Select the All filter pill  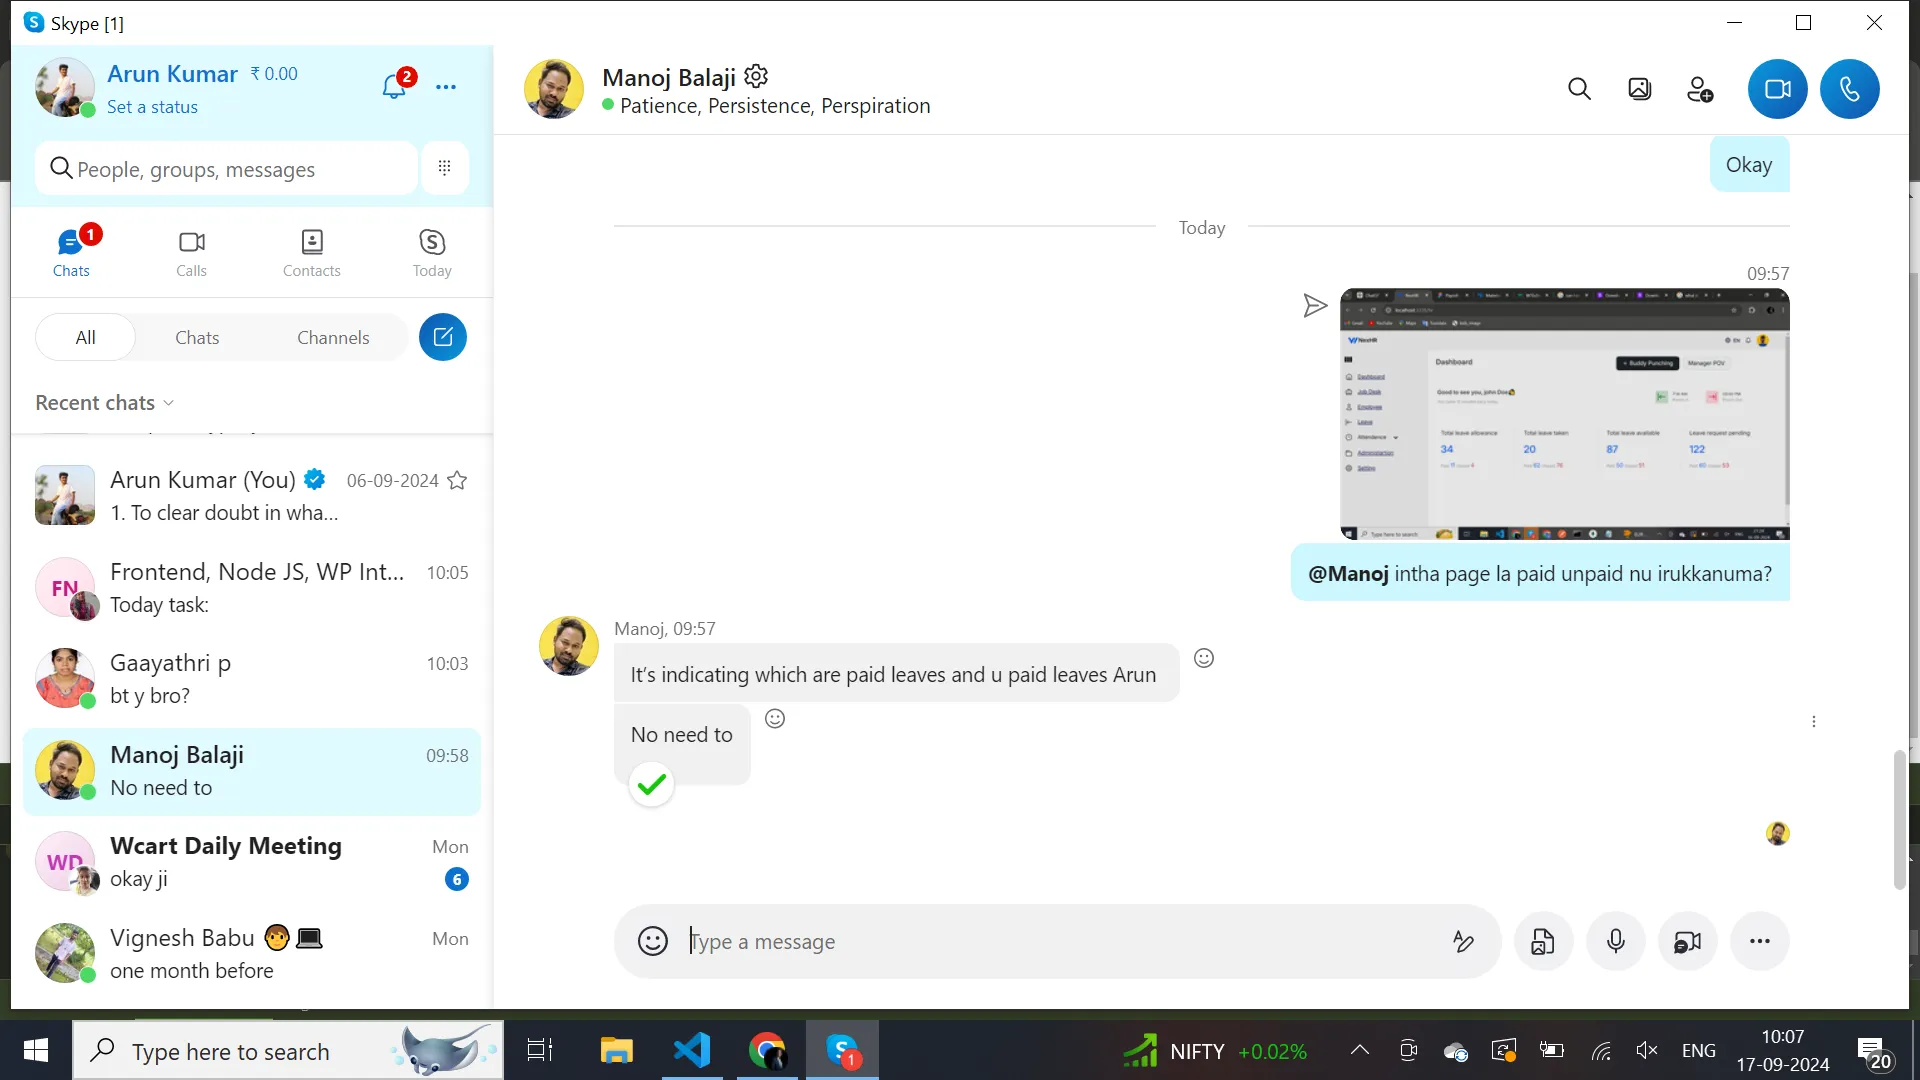pos(86,338)
